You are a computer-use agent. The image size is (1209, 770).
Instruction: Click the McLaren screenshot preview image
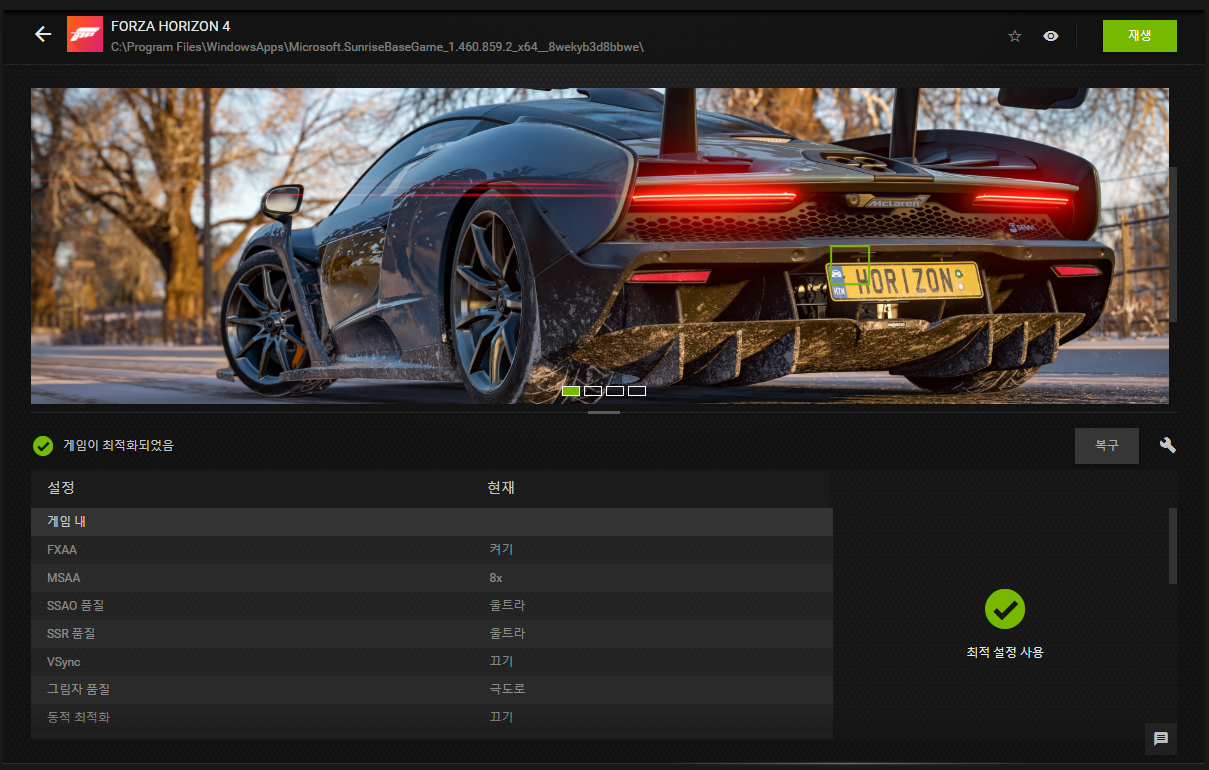[x=600, y=246]
